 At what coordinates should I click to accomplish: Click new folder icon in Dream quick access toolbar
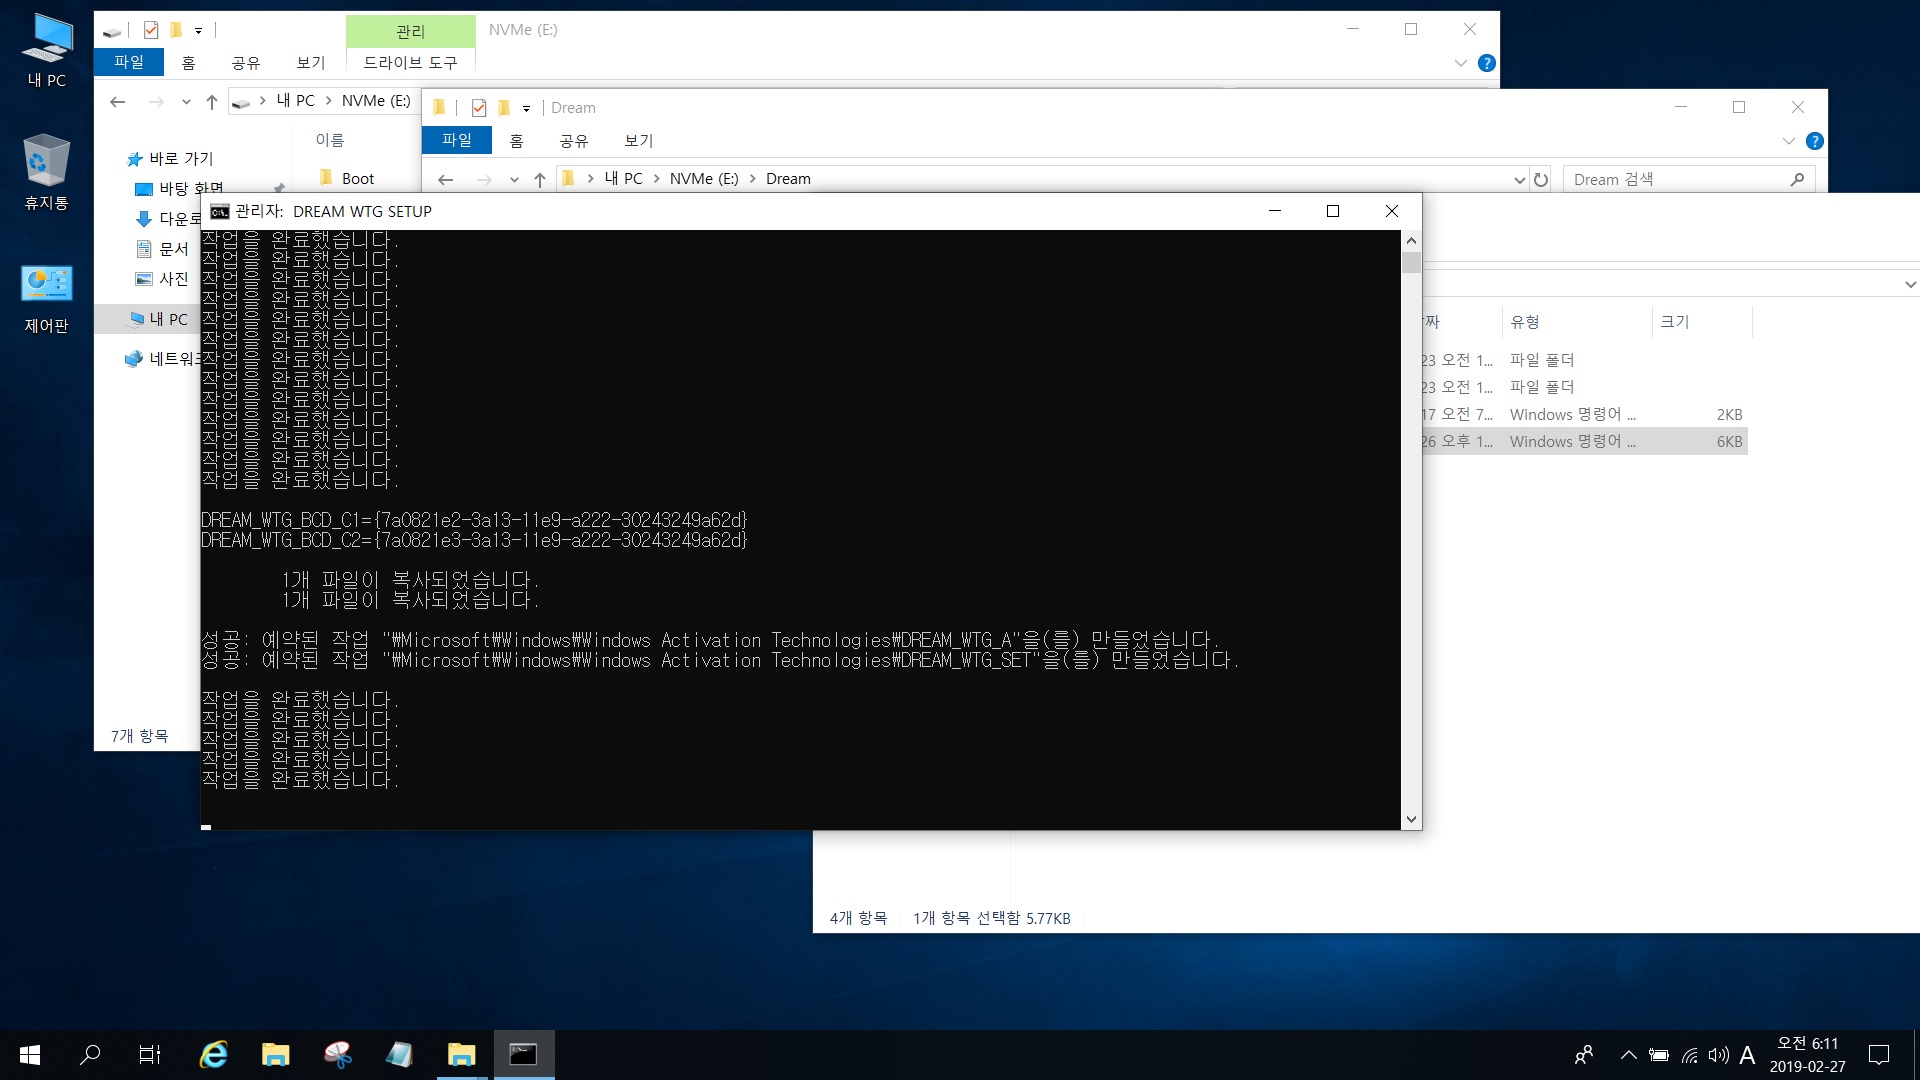tap(504, 108)
